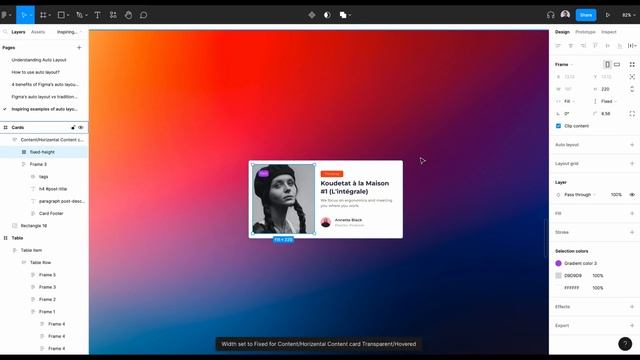Screen dimensions: 640x360
Task: Open the Figma main menu
Action: (6, 15)
